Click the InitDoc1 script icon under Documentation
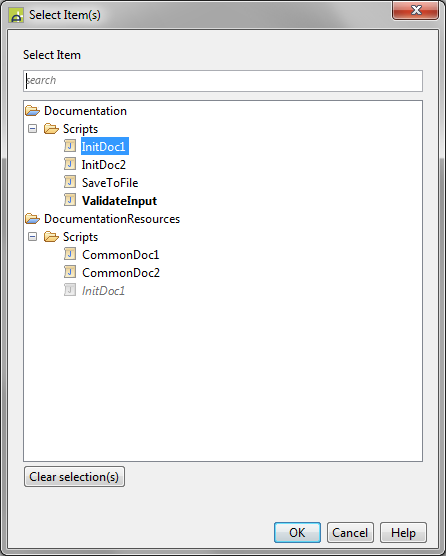 70,146
